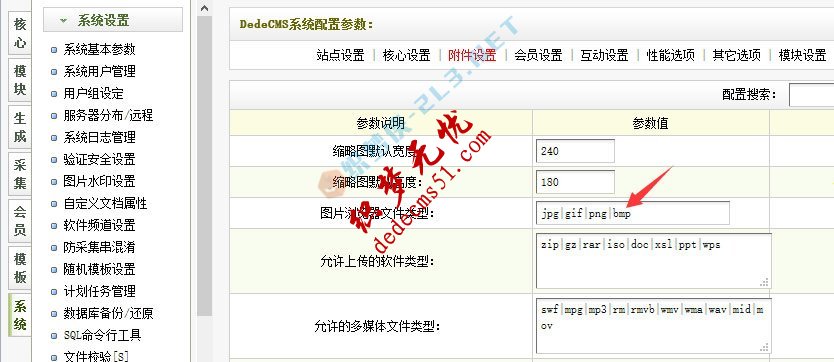
Task: Open SQL命令行工具
Action: 102,335
